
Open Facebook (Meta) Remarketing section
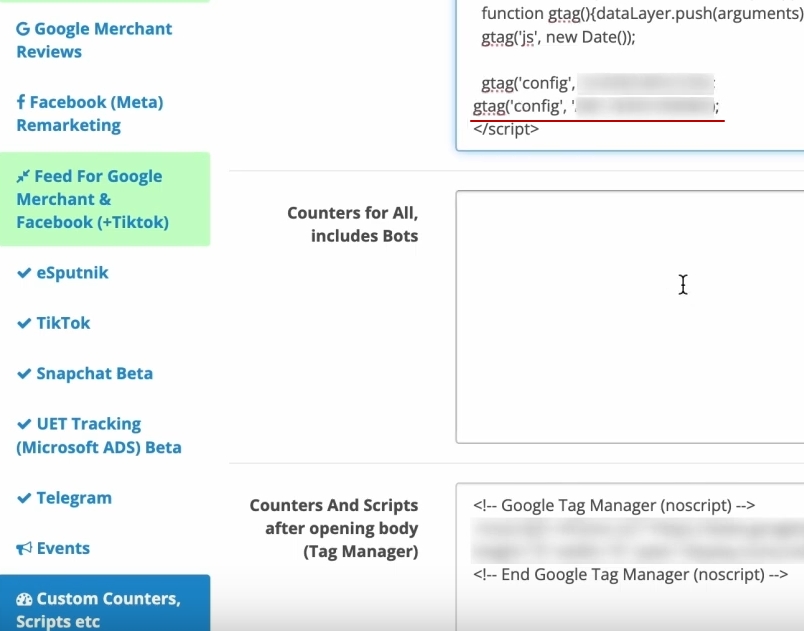pos(90,114)
